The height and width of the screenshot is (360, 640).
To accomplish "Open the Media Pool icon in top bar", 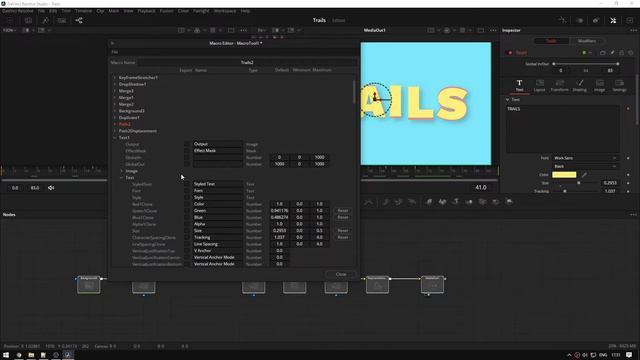I will coord(28,20).
